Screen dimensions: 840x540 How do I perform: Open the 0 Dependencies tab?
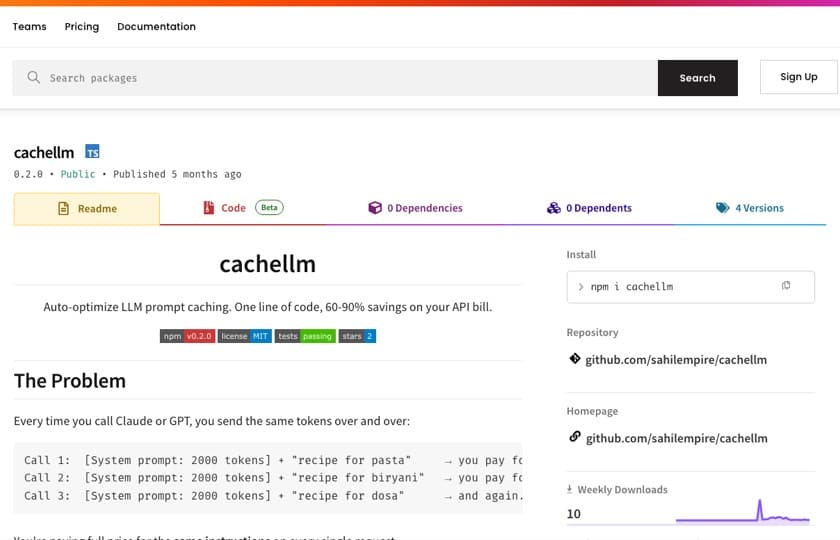click(x=416, y=208)
